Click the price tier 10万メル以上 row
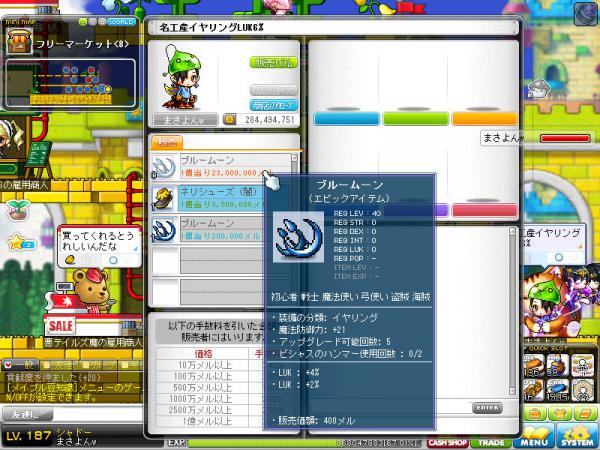The image size is (600, 450). tap(204, 365)
